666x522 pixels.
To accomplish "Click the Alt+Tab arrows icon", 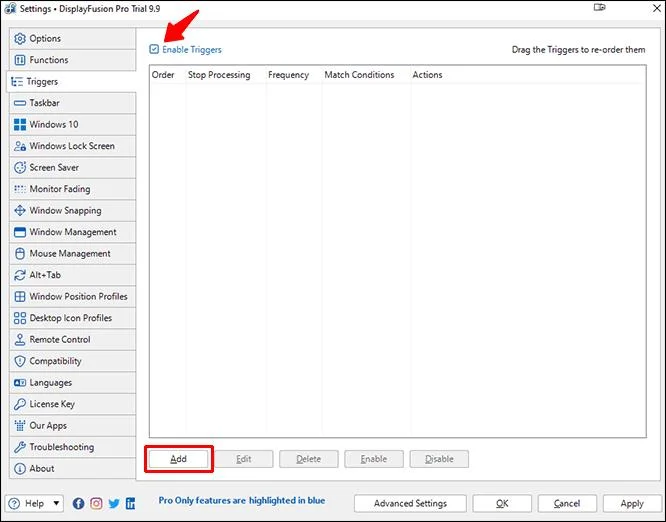I will tap(20, 275).
